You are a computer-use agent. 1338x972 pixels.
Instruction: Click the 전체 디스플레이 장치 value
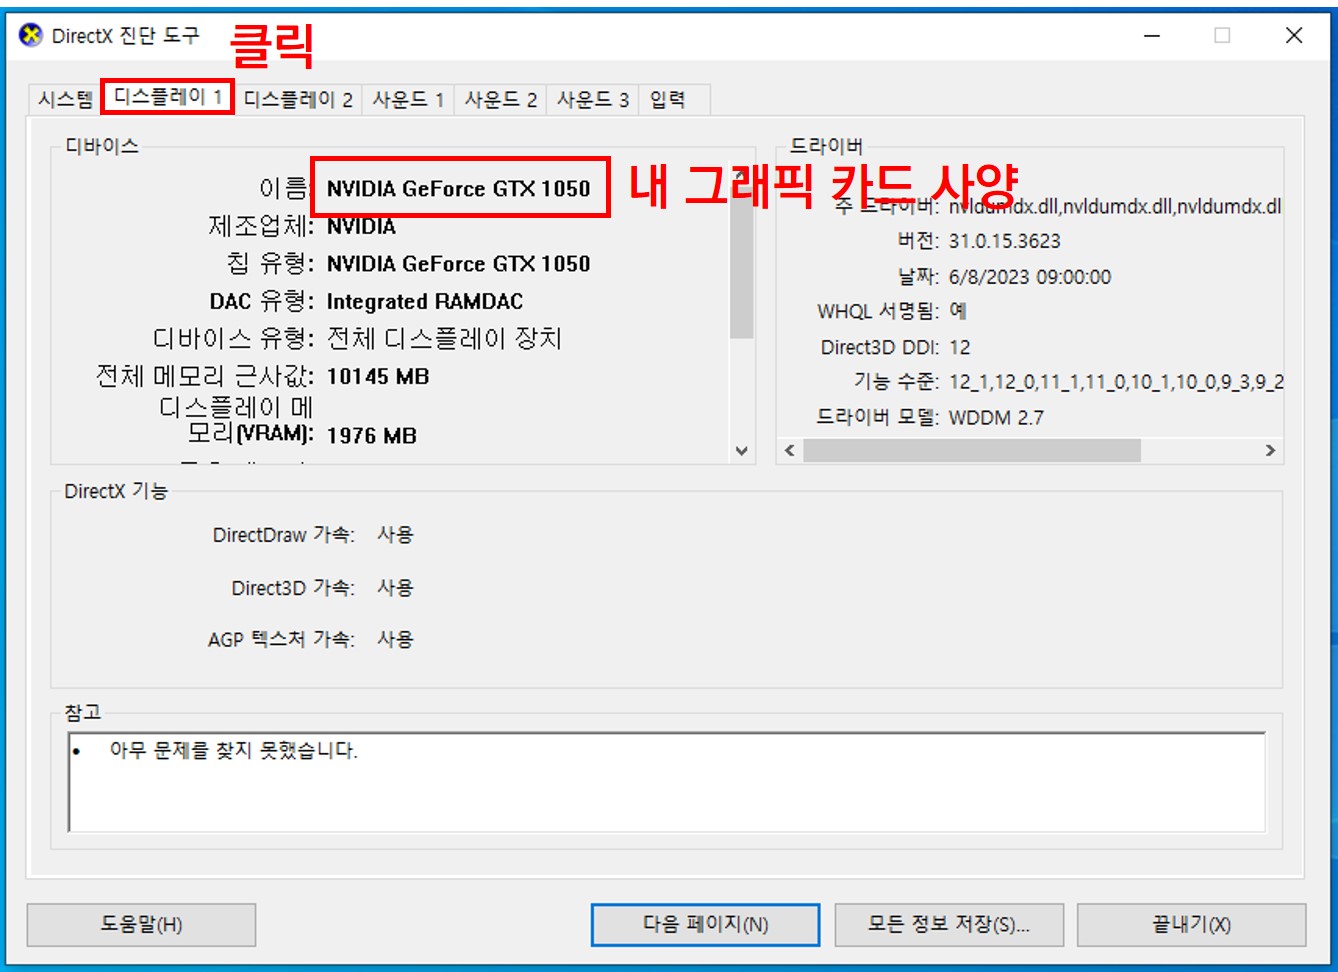tap(444, 339)
